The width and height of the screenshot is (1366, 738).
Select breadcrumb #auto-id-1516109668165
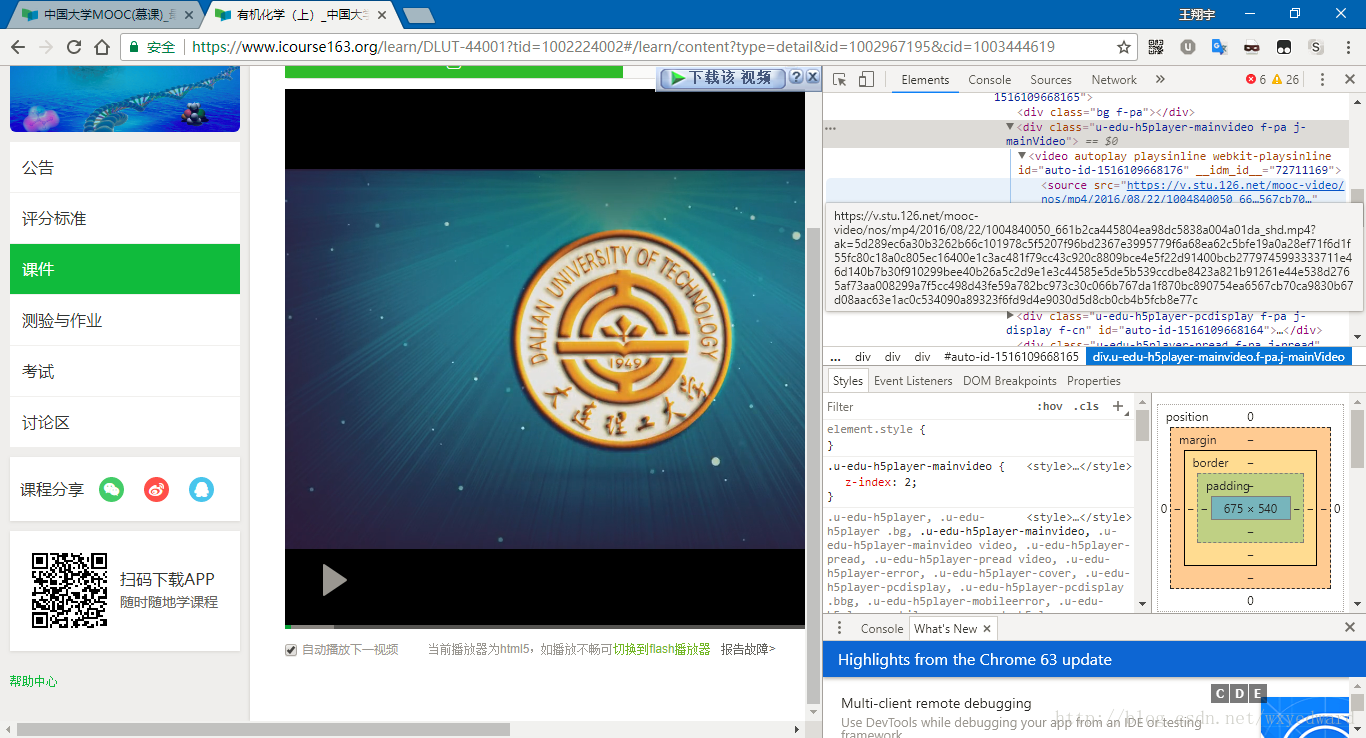pos(1011,357)
